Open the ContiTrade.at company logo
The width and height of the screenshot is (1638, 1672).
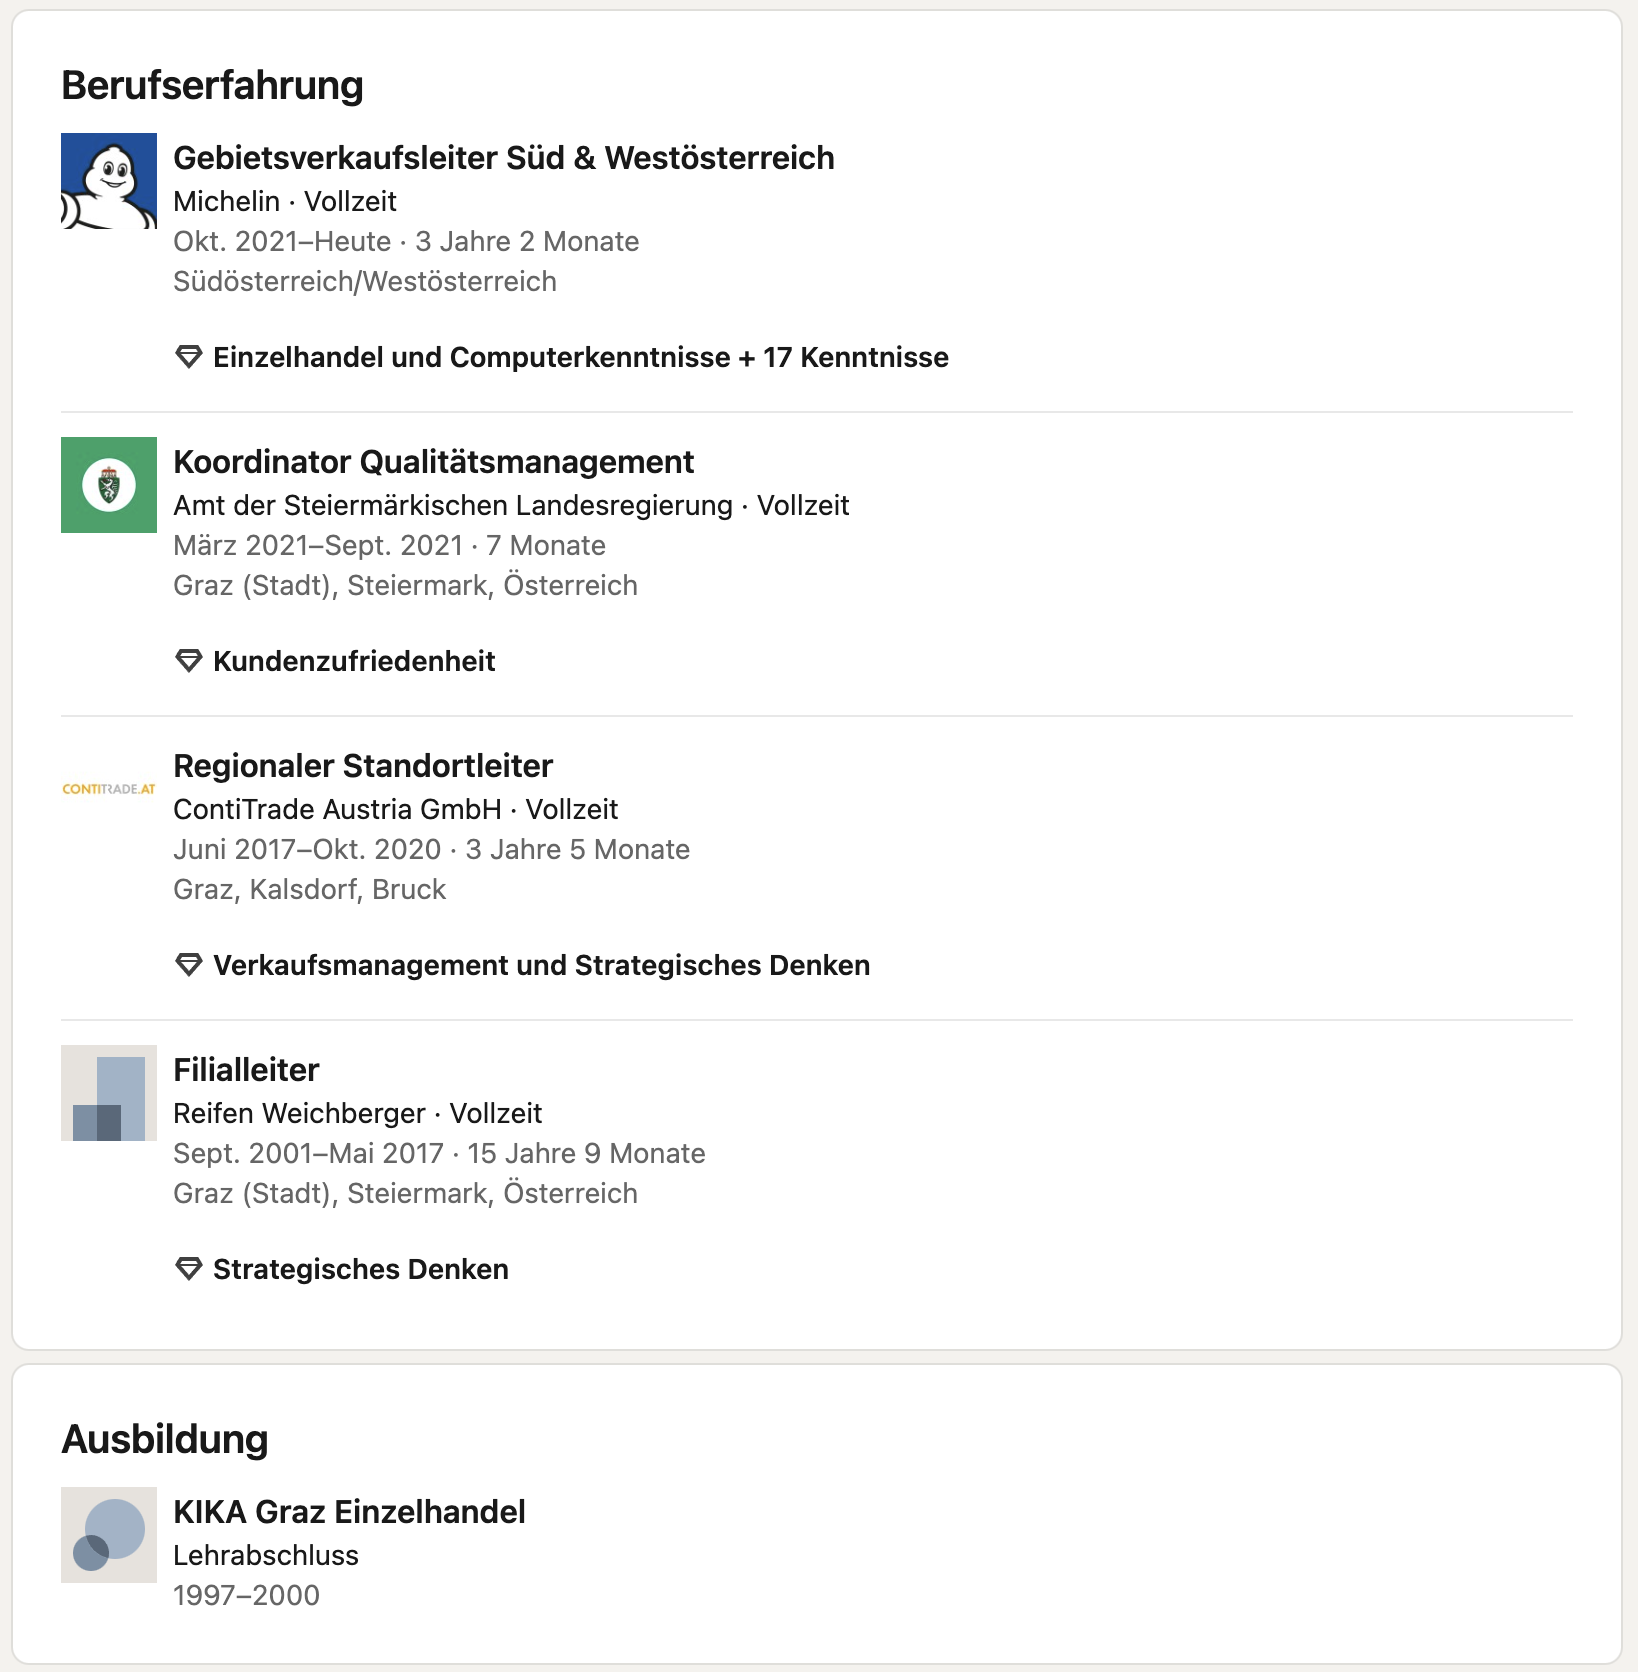(x=109, y=789)
